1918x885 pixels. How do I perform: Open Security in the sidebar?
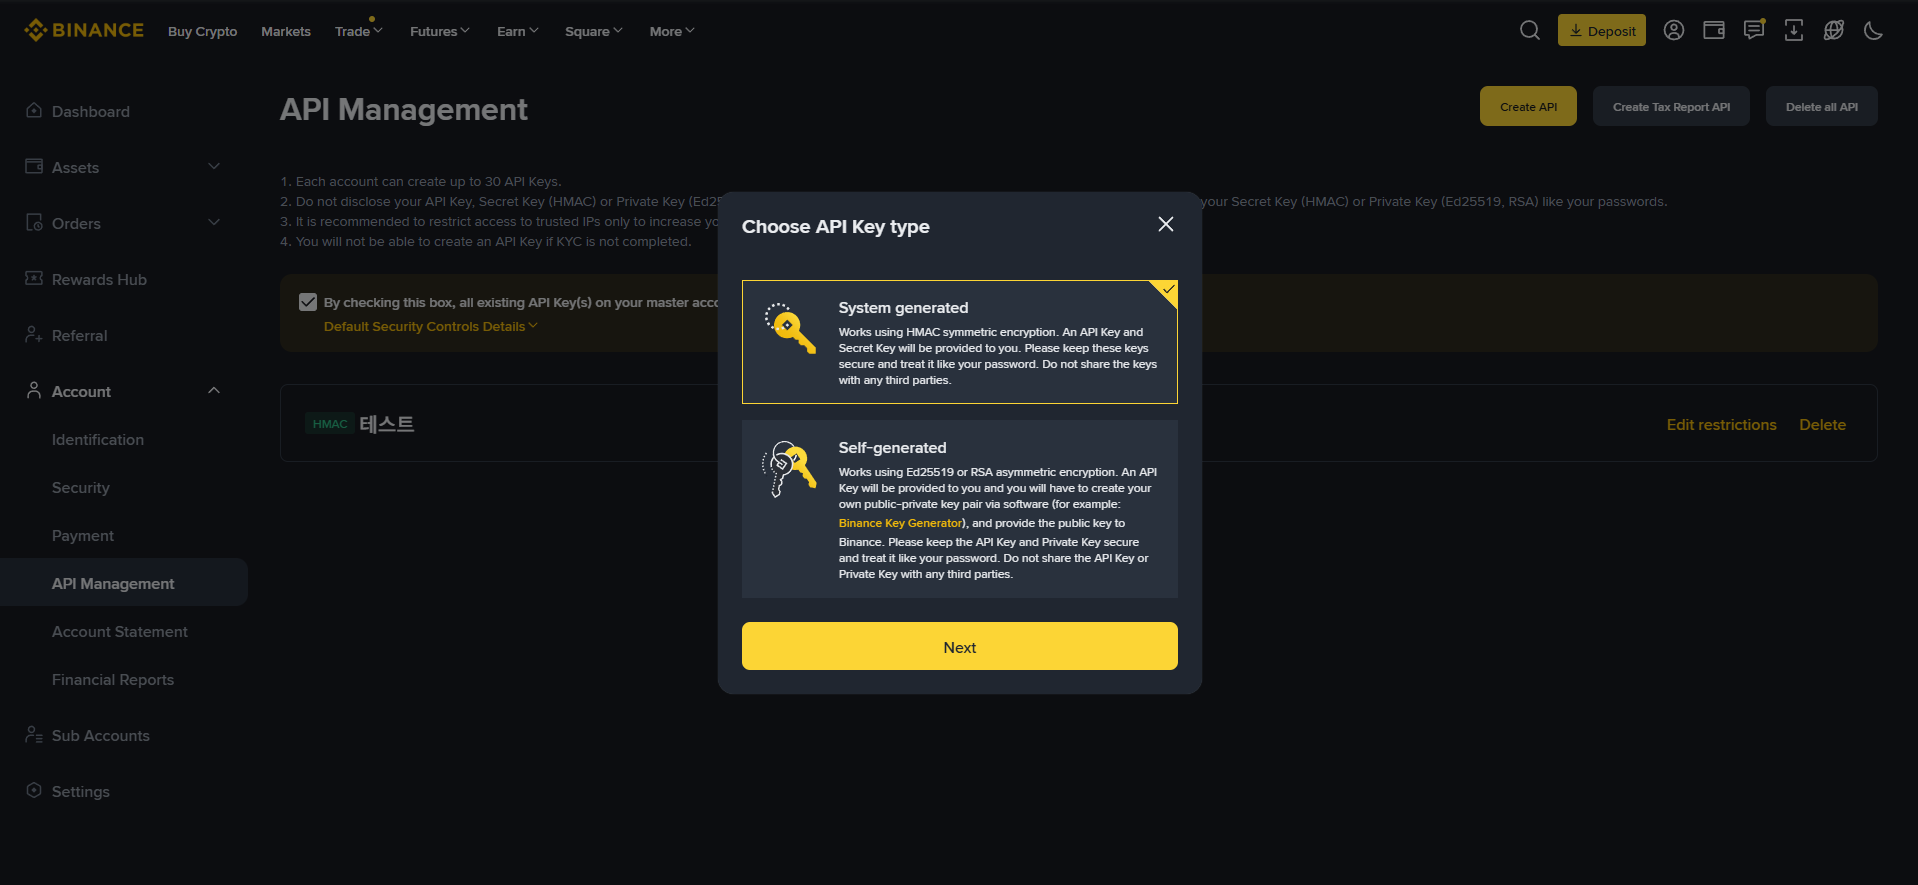coord(81,487)
